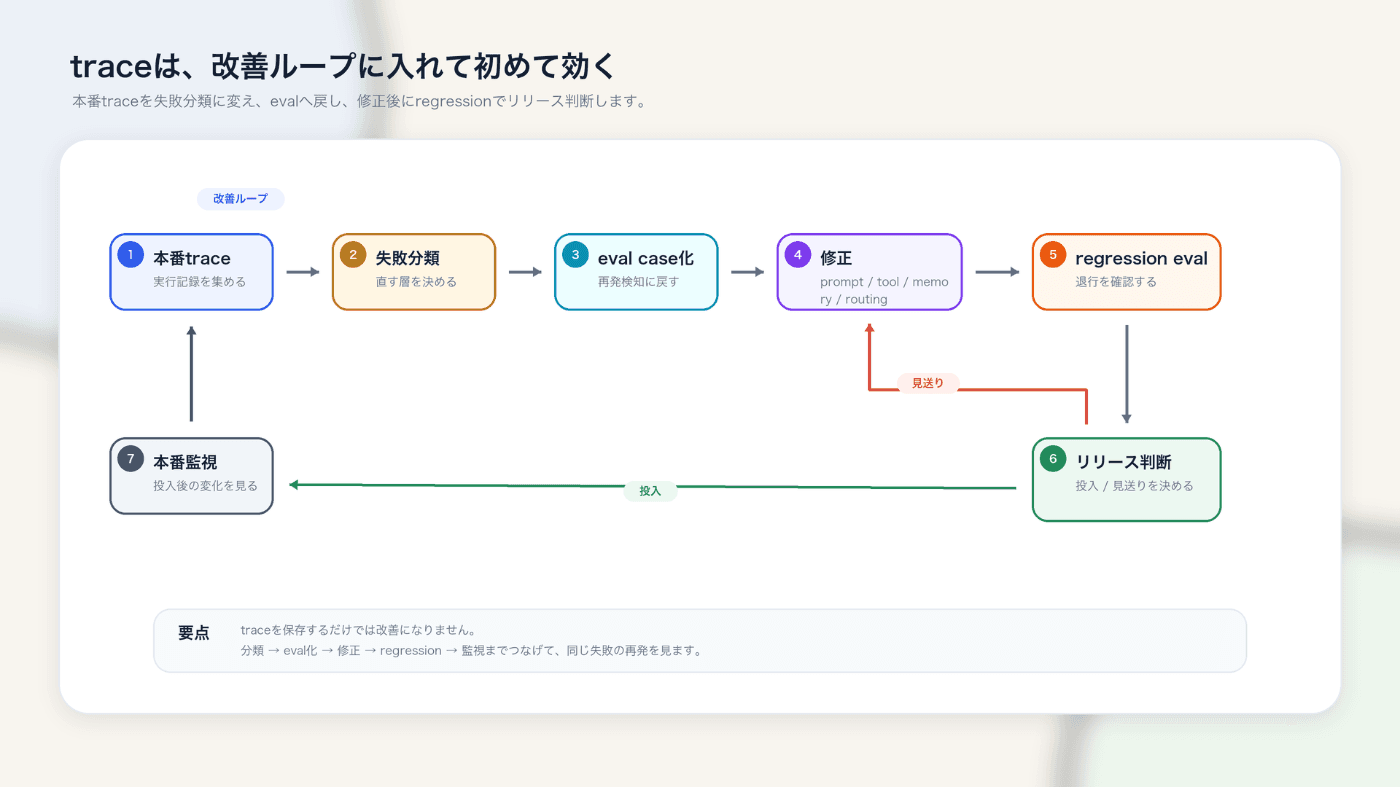Click the subtitle beginning 本番traceを失敗分類に変え
1400x787 pixels.
pos(359,101)
